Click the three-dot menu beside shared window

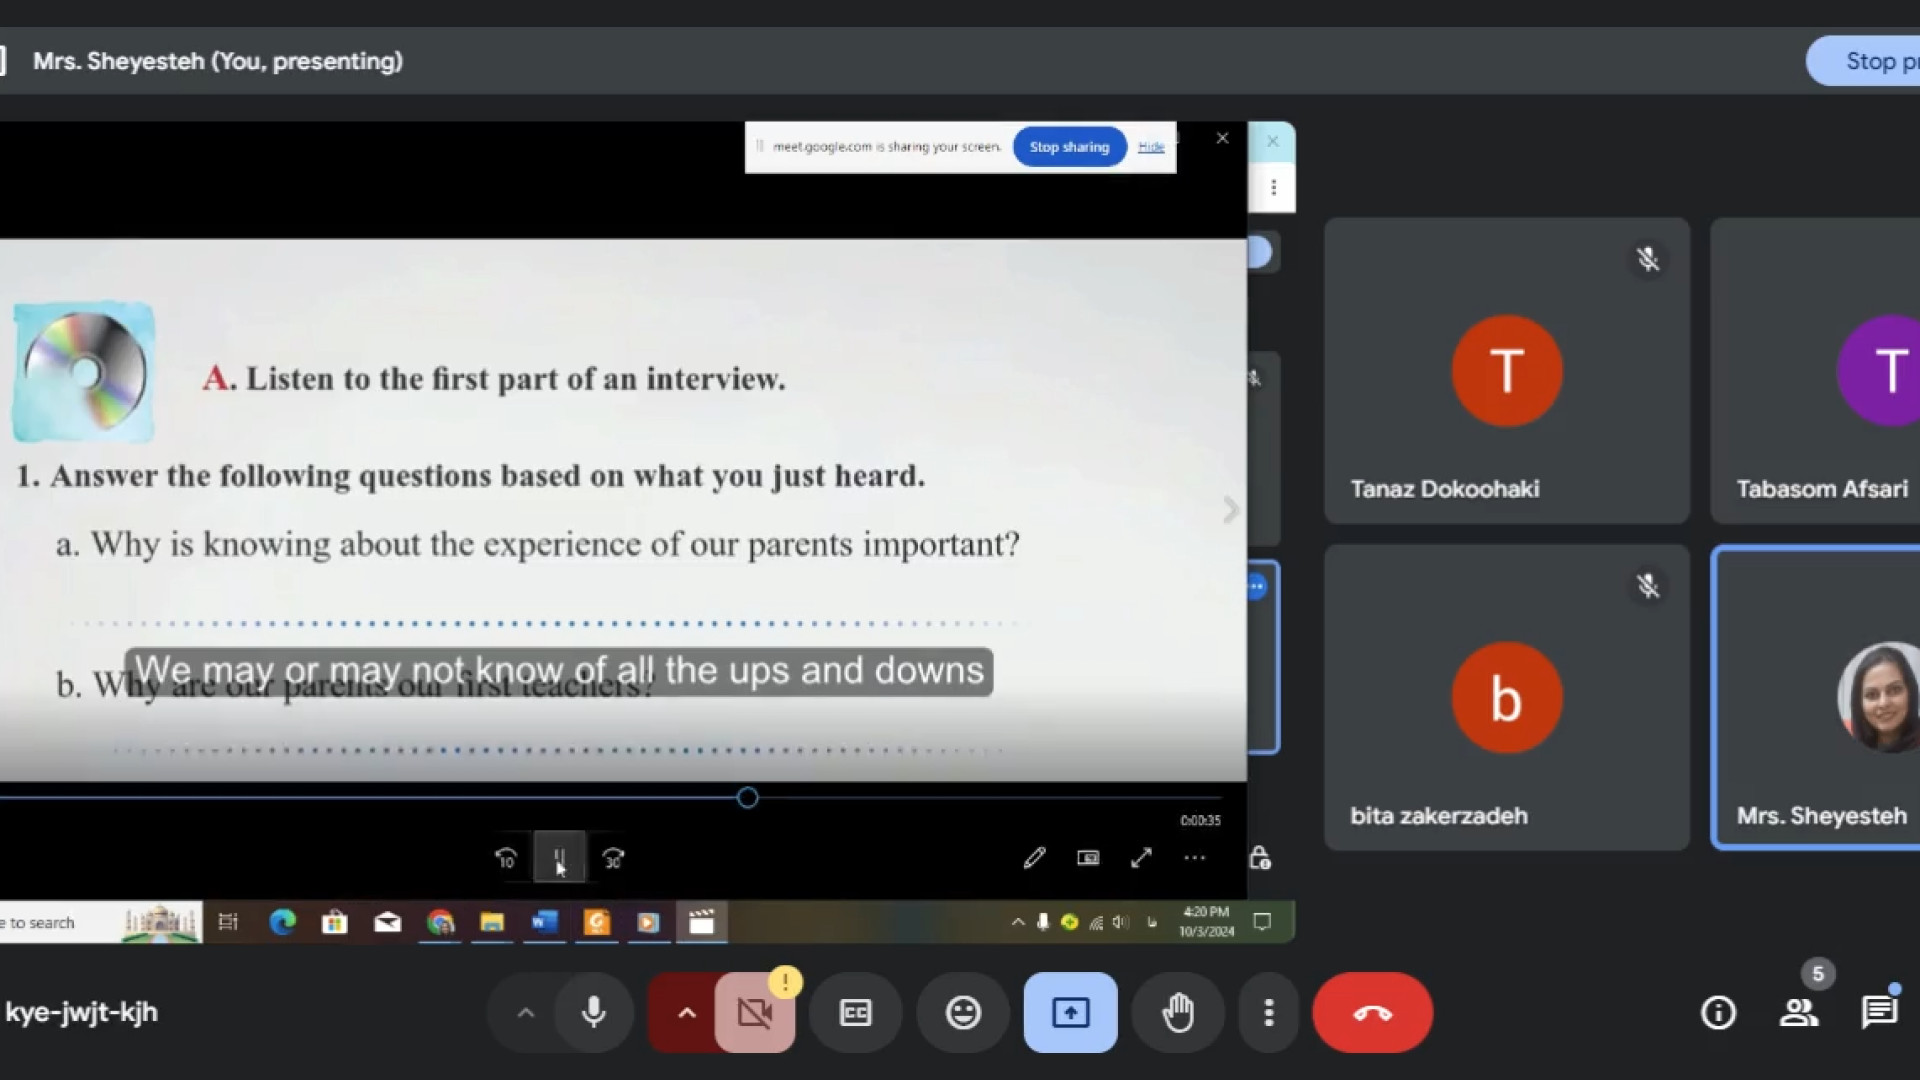[1273, 187]
